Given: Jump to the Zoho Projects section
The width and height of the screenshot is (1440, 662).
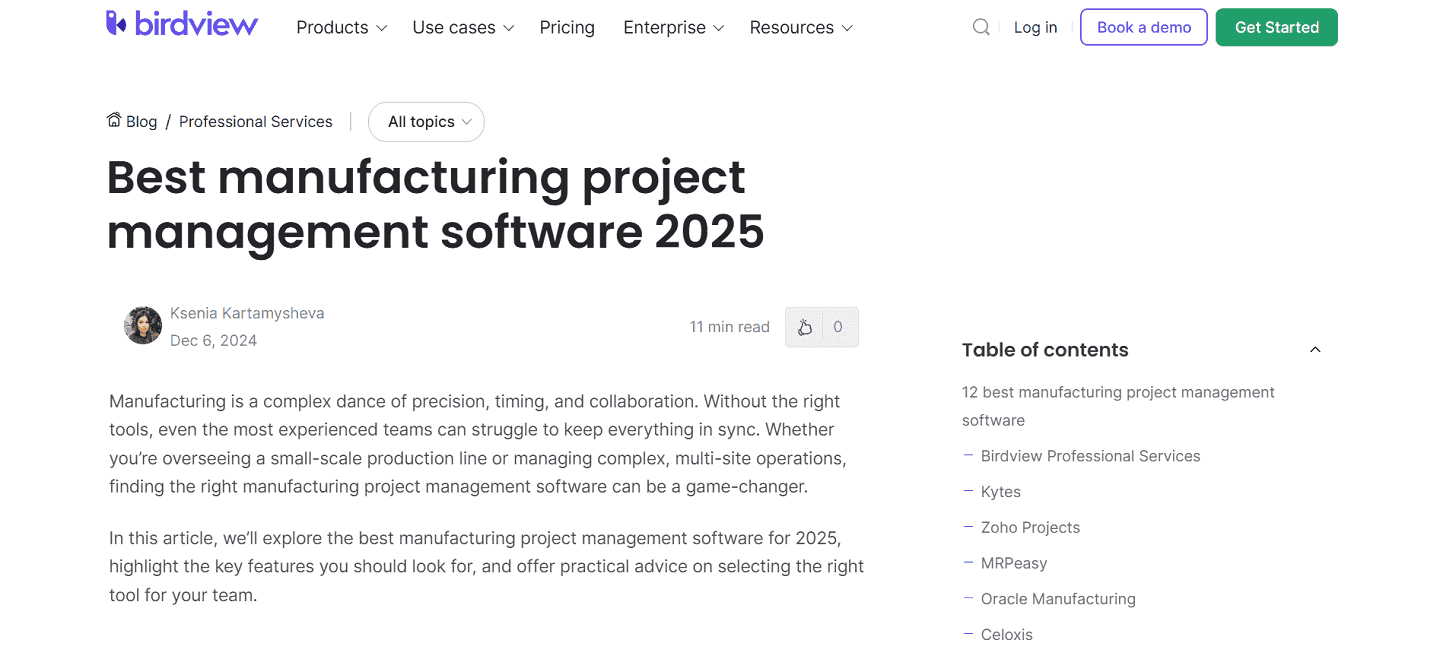Looking at the screenshot, I should [1031, 527].
